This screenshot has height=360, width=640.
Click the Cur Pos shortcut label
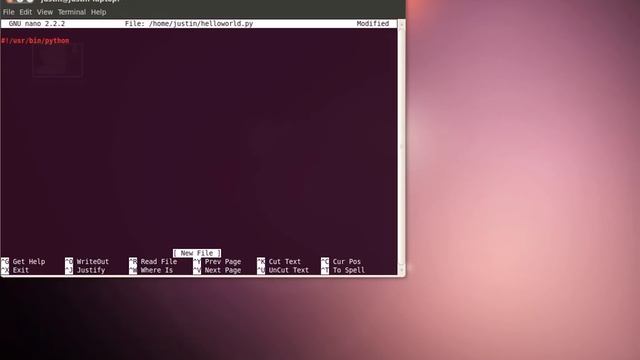click(347, 262)
